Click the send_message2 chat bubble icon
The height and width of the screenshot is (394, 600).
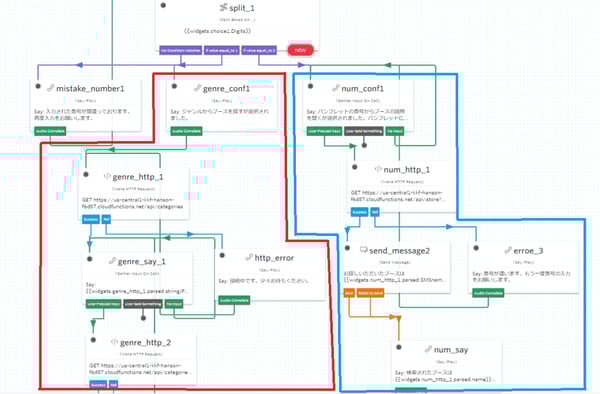364,250
